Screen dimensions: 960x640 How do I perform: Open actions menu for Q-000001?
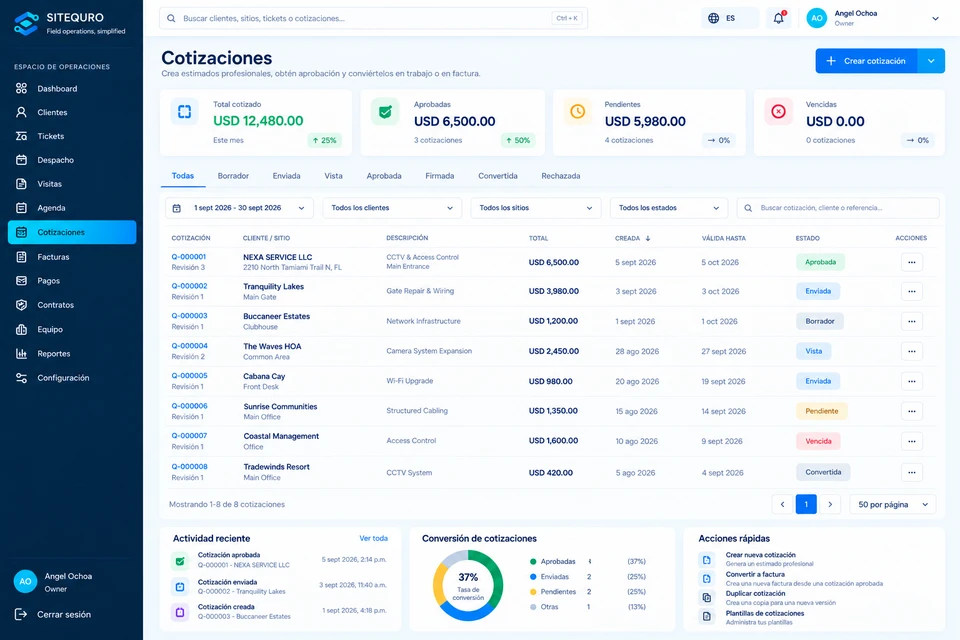tap(912, 262)
